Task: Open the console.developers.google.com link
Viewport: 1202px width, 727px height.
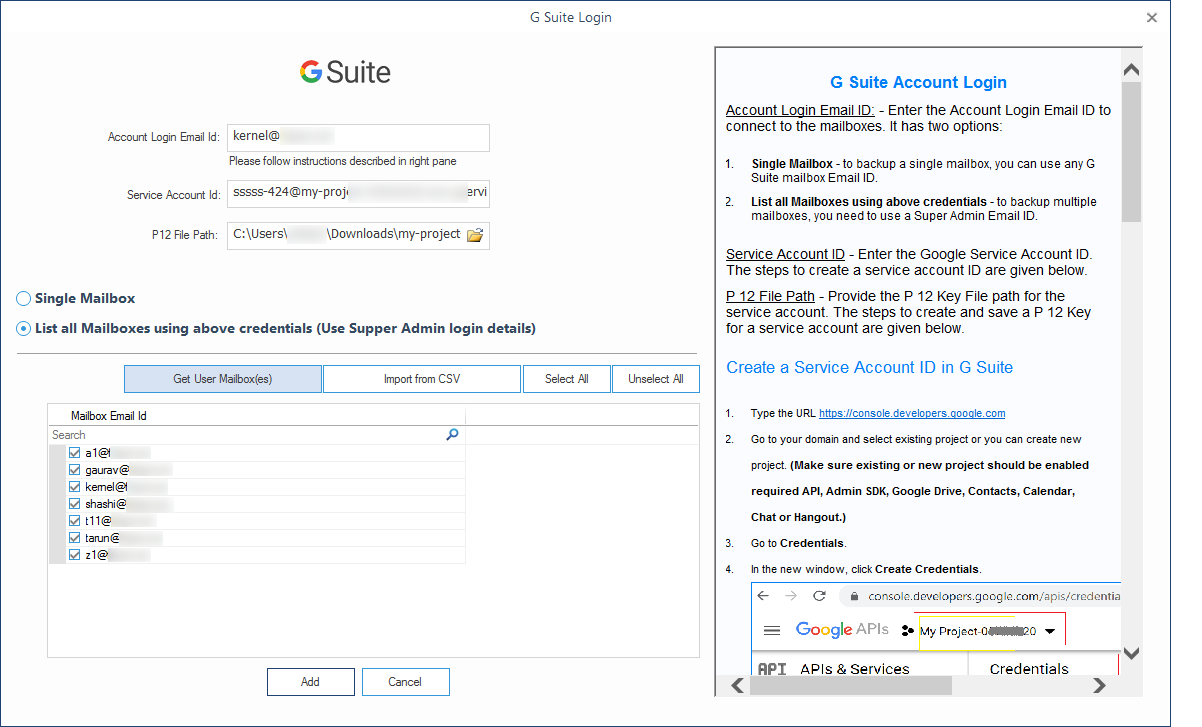Action: (x=912, y=413)
